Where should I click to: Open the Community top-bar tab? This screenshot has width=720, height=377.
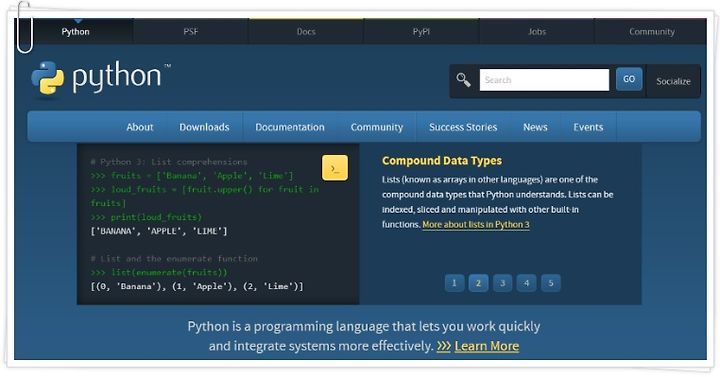pos(652,32)
